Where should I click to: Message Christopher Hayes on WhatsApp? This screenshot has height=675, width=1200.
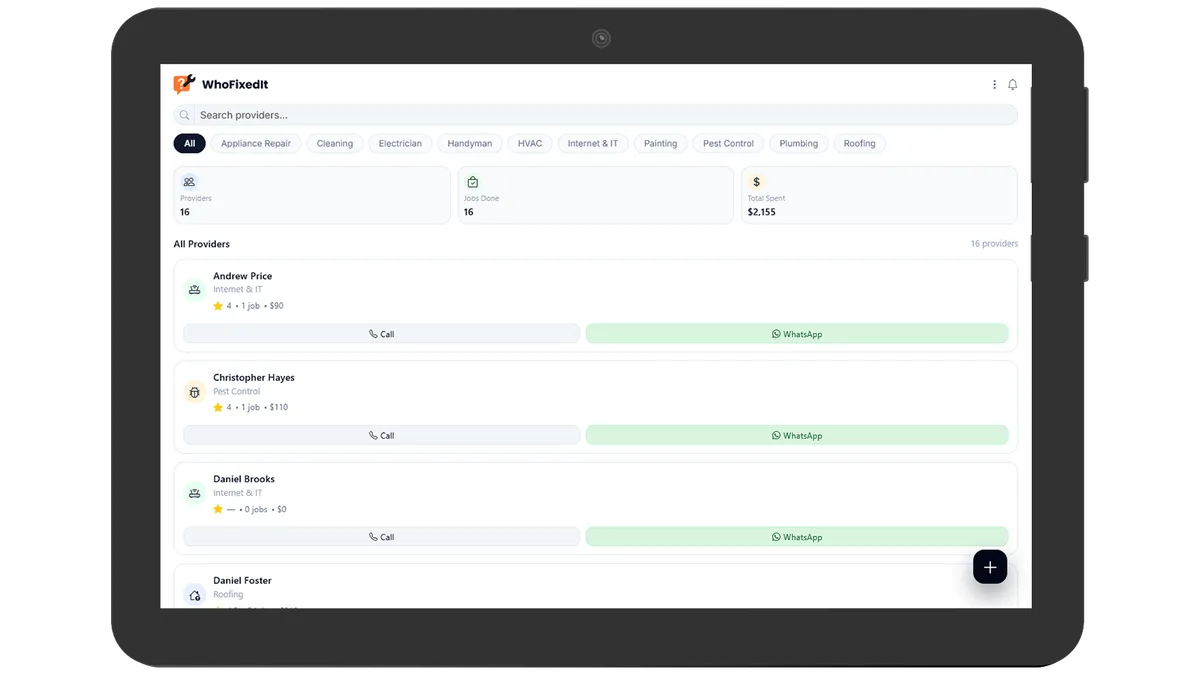(x=797, y=435)
